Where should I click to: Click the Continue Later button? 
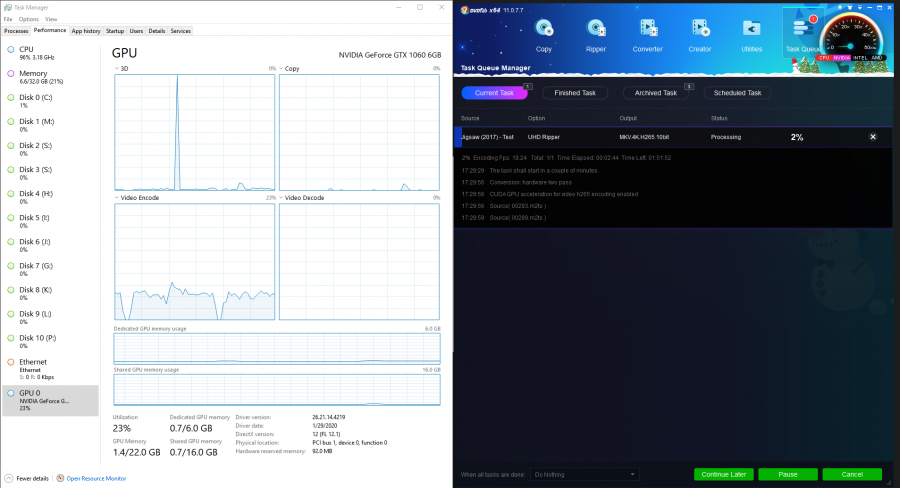click(723, 474)
